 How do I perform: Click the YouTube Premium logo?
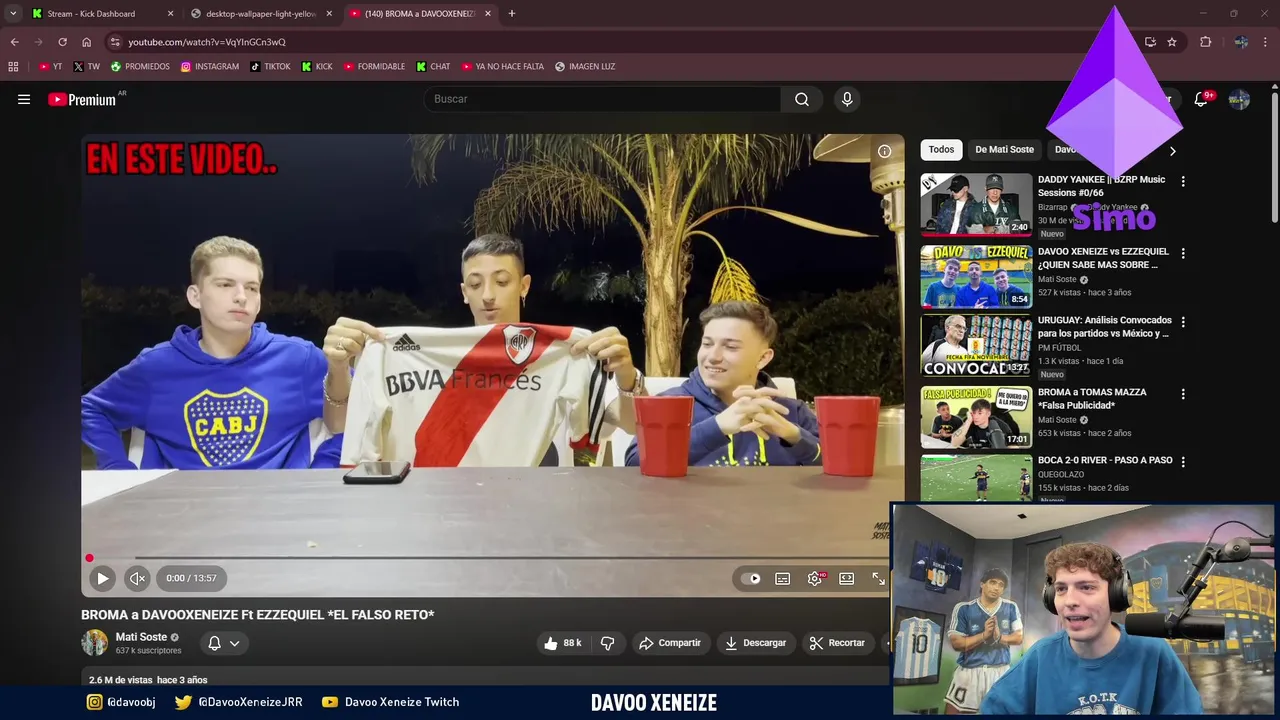click(82, 99)
